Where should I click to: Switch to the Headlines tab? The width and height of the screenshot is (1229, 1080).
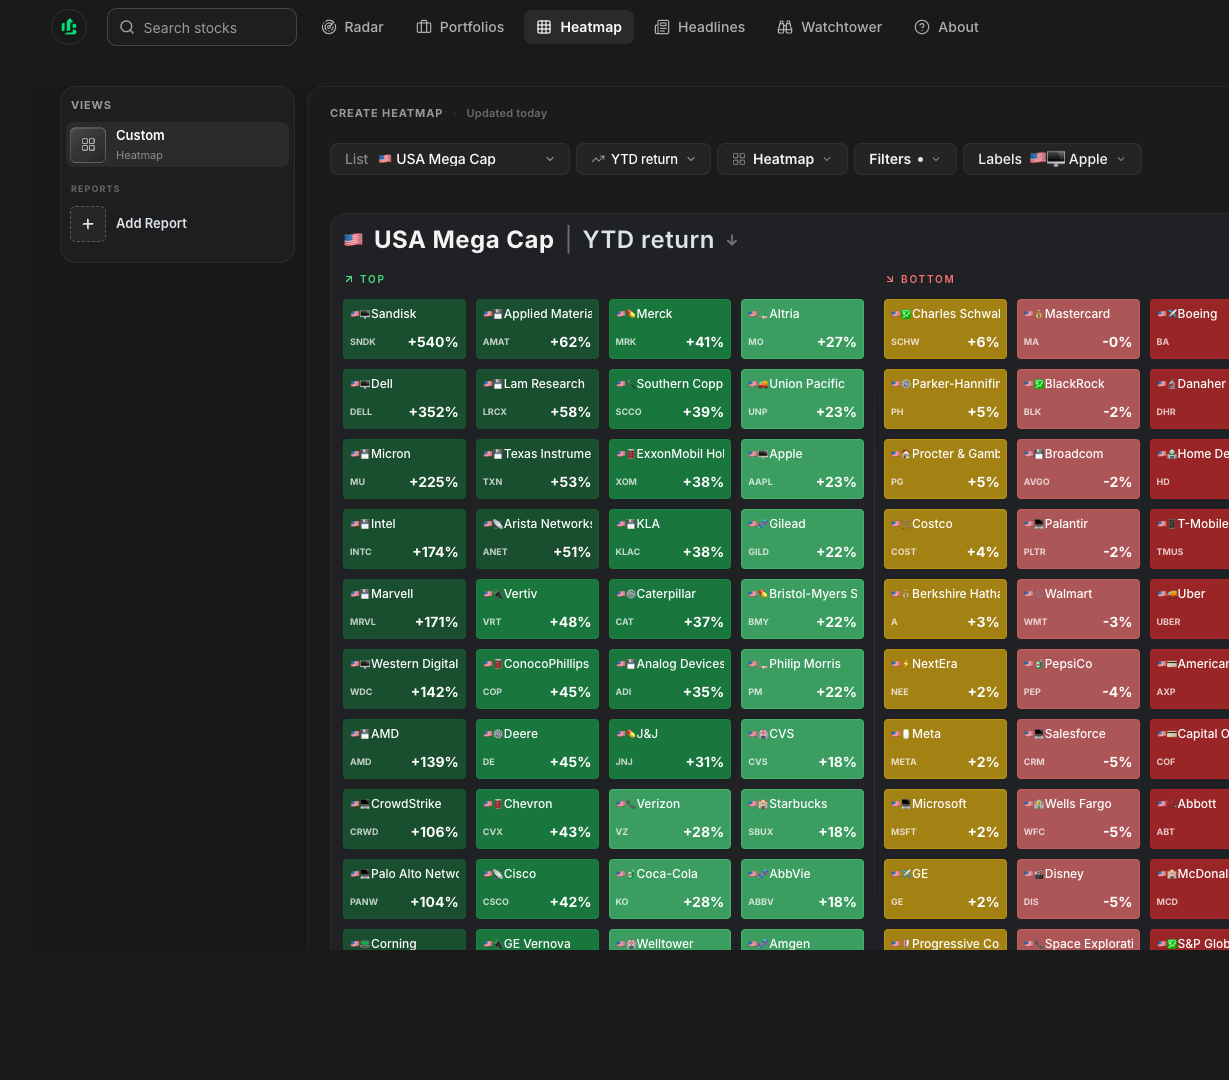pyautogui.click(x=700, y=27)
